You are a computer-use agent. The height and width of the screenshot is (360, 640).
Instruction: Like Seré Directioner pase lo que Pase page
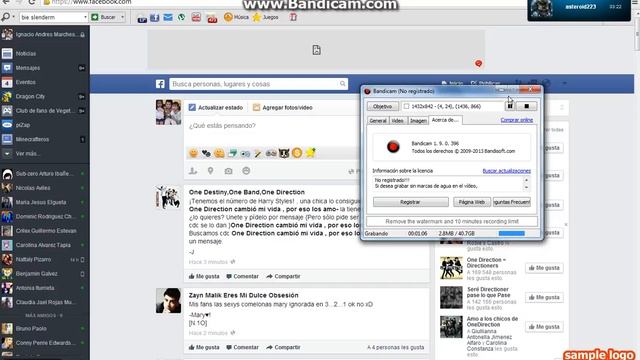tap(544, 298)
